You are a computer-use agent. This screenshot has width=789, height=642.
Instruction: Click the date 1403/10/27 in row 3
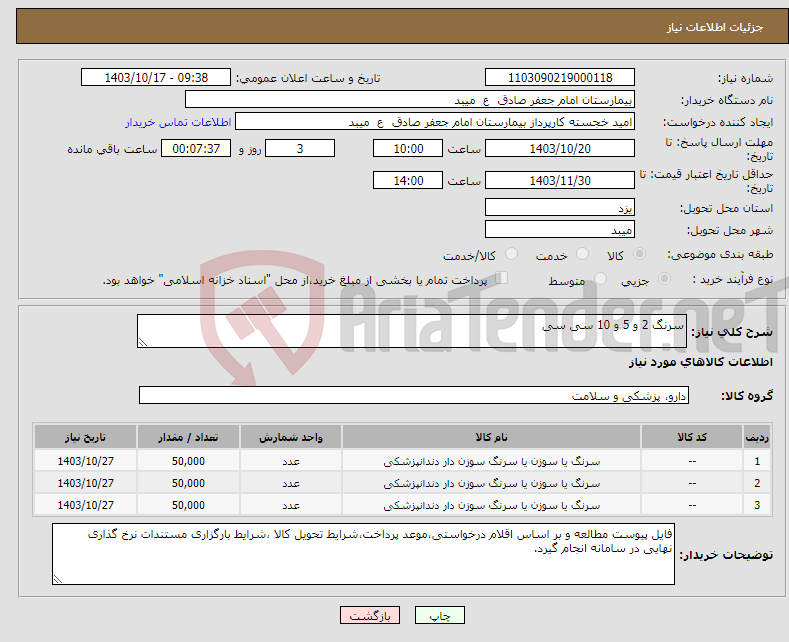[86, 505]
